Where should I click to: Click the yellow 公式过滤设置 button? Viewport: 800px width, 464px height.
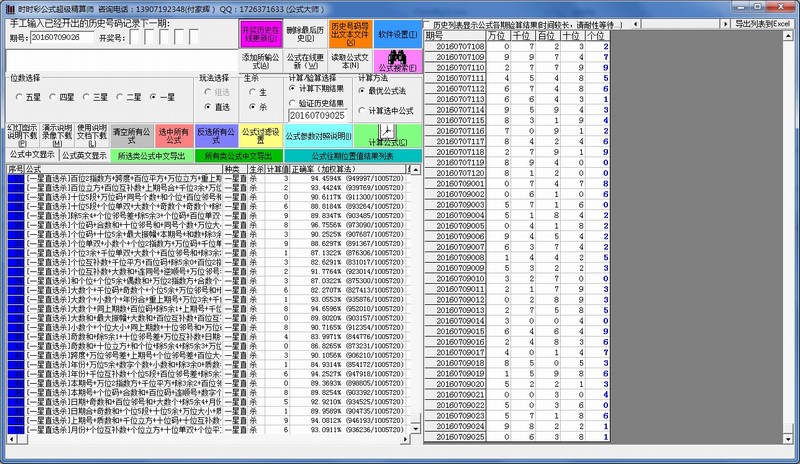coord(258,135)
